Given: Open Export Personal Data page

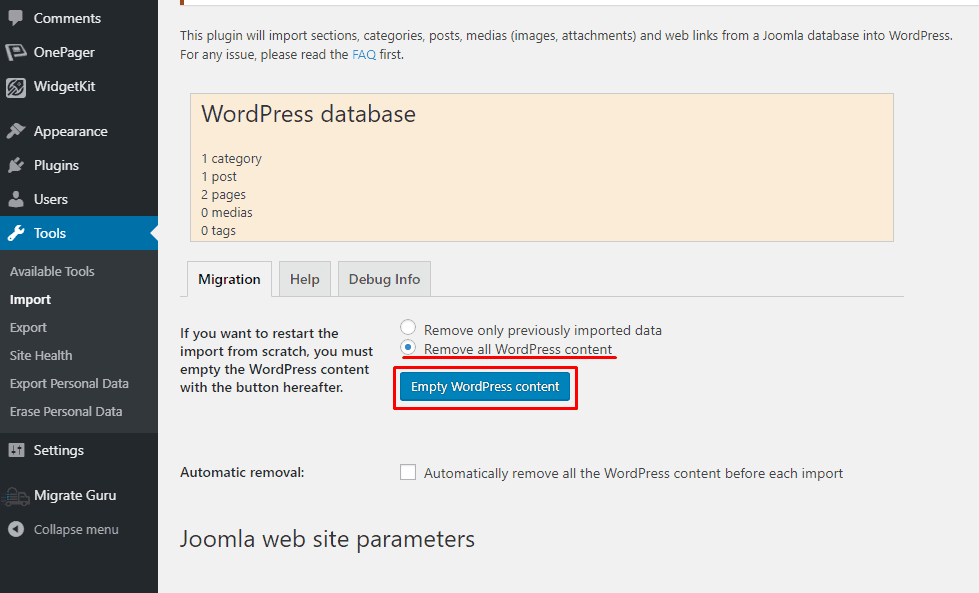Looking at the screenshot, I should pyautogui.click(x=69, y=383).
